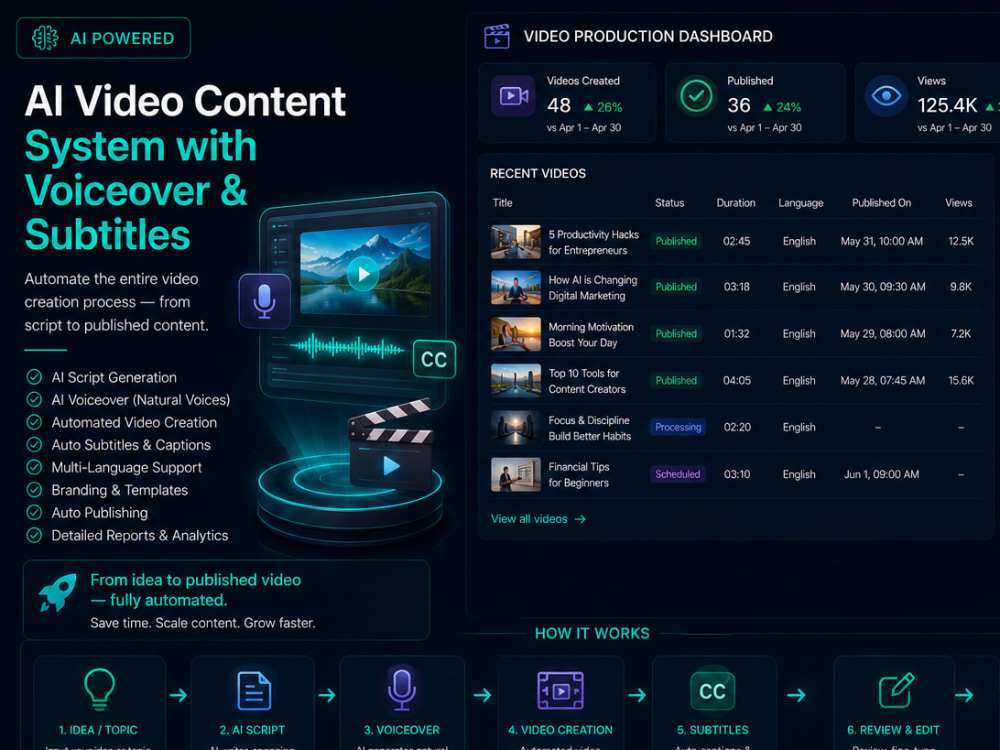
Task: Click the 4. VIDEO CREATION step label
Action: click(x=560, y=730)
